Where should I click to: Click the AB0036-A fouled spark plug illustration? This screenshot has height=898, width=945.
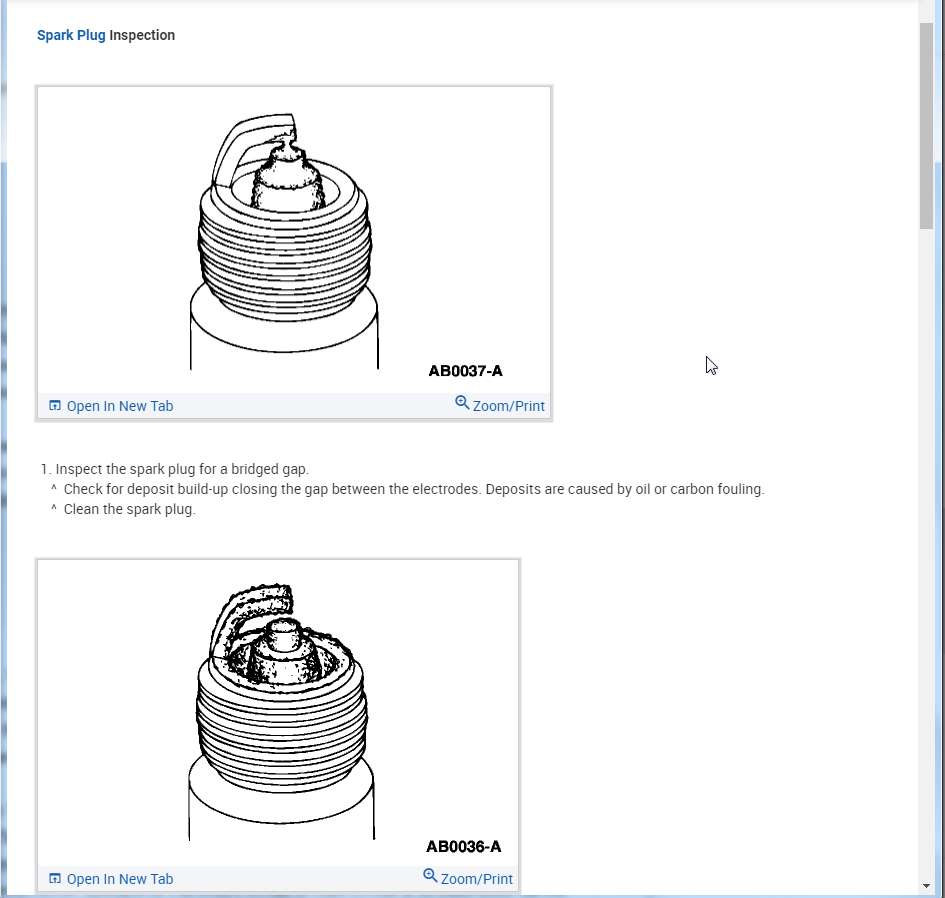pos(281,711)
